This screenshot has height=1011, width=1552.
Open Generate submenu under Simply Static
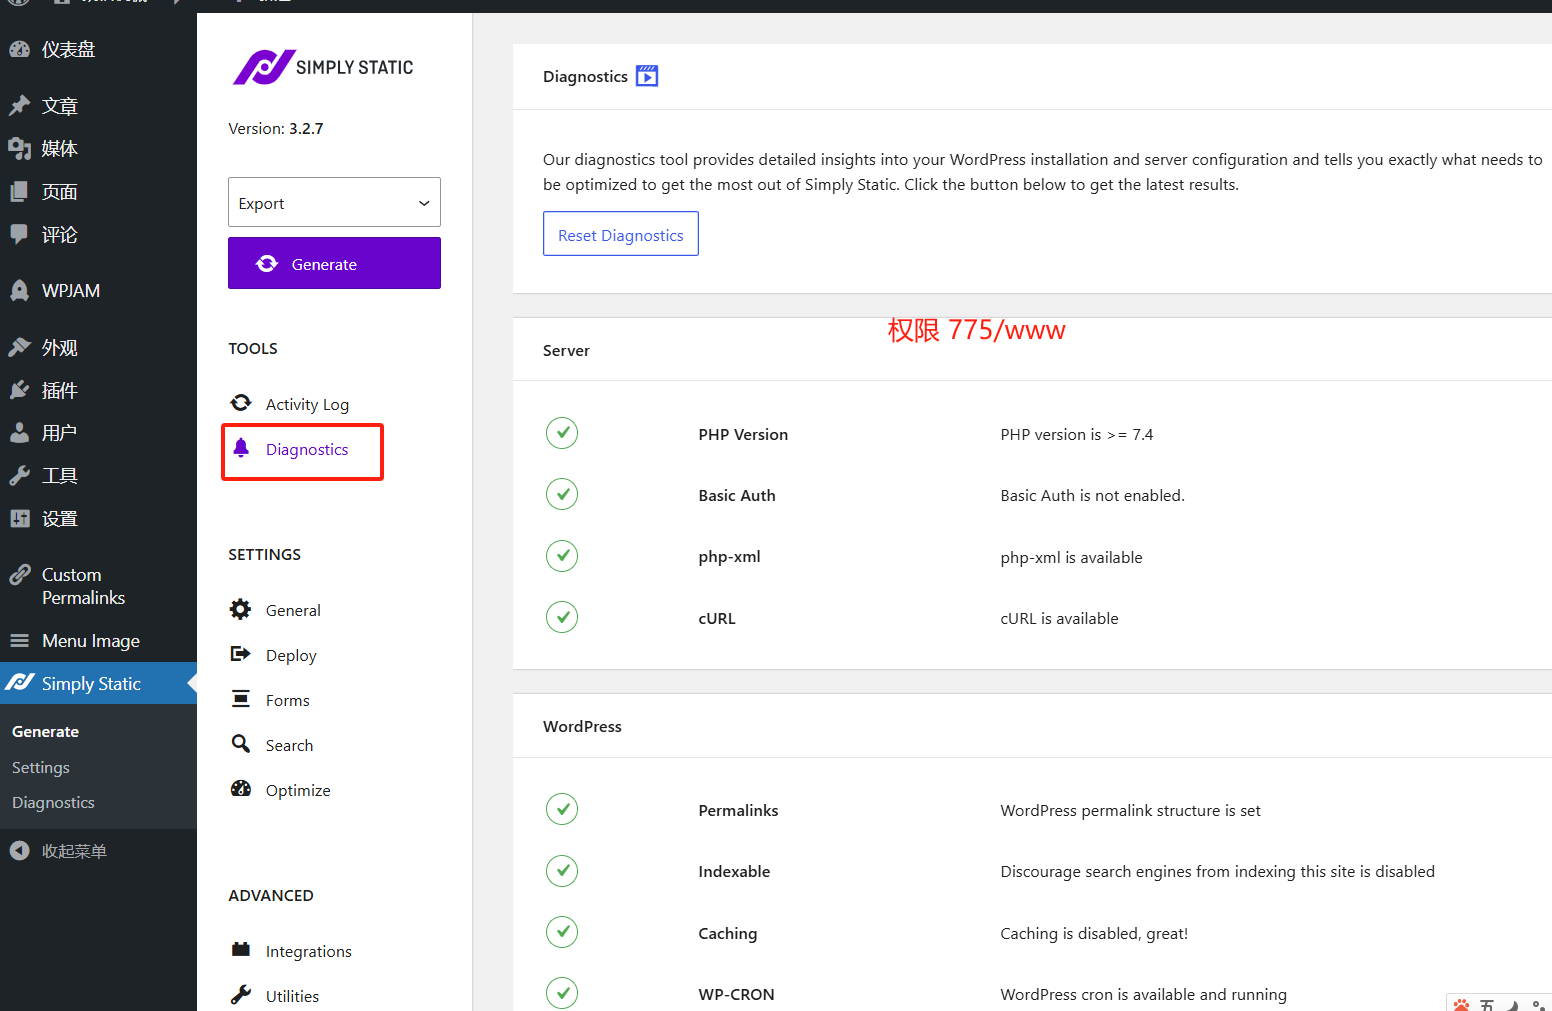pos(45,731)
